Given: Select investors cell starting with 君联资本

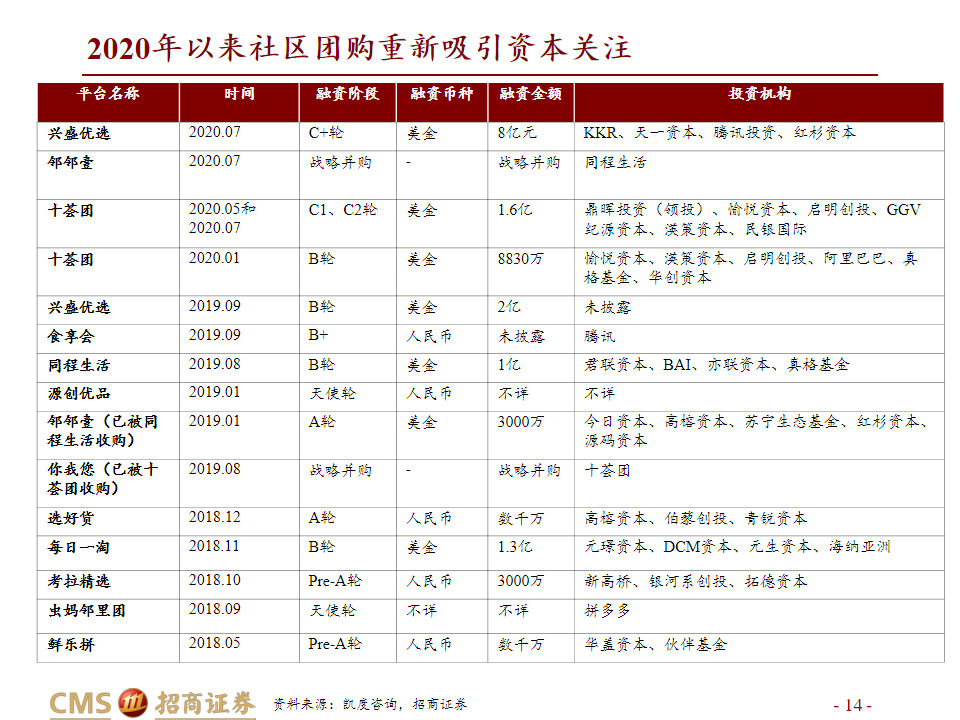Looking at the screenshot, I should 717,365.
